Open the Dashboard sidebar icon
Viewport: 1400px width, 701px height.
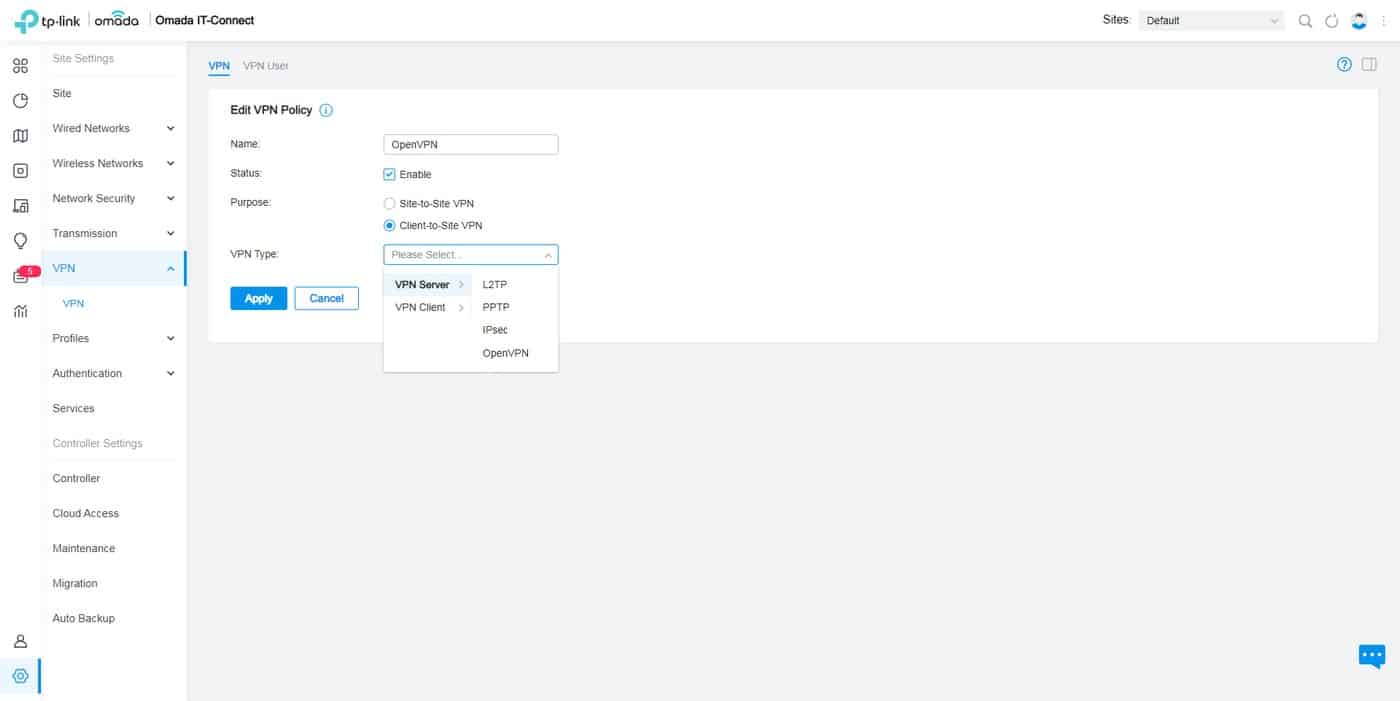point(20,67)
